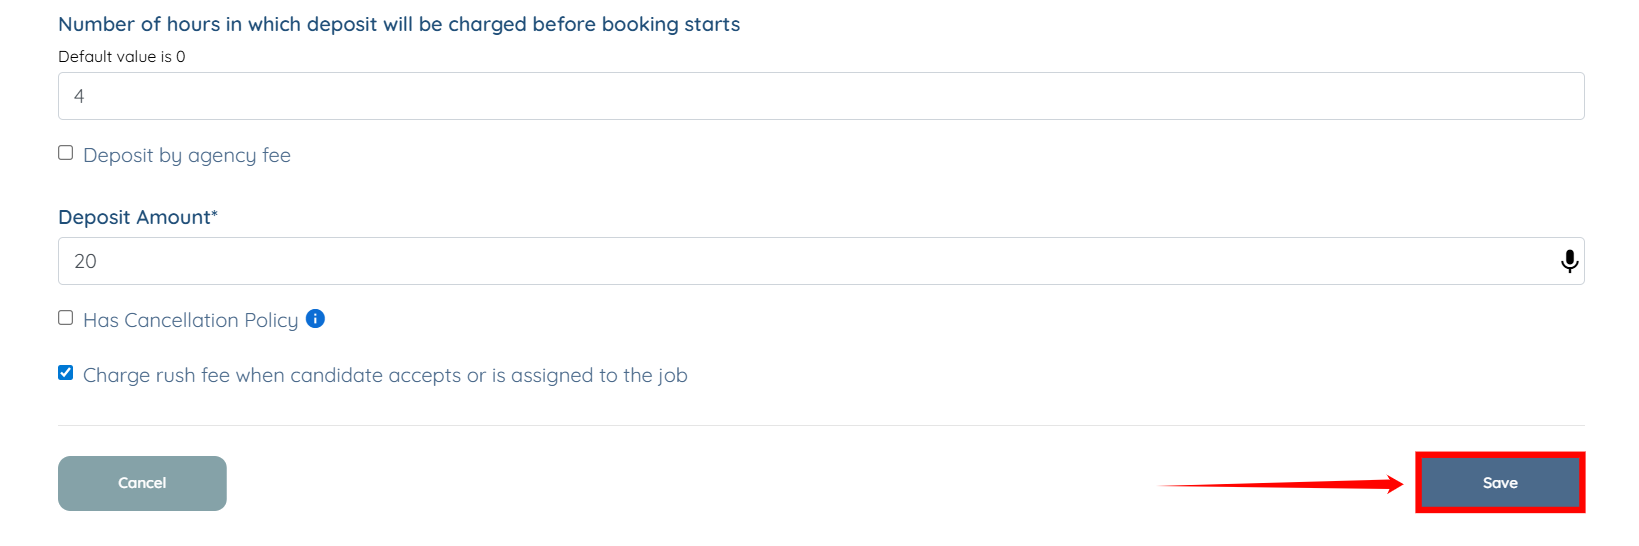Screen dimensions: 1639x546
Task: Click the asterisk after Deposit Amount
Action: pos(214,215)
